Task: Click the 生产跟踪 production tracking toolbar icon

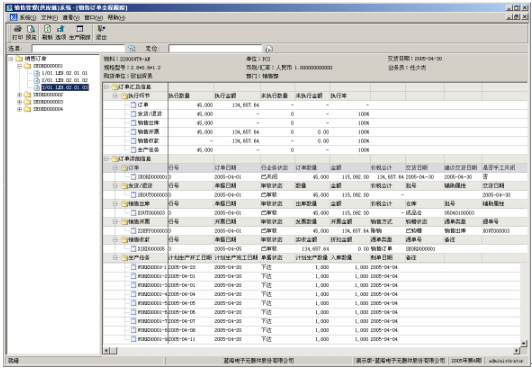Action: click(x=80, y=33)
